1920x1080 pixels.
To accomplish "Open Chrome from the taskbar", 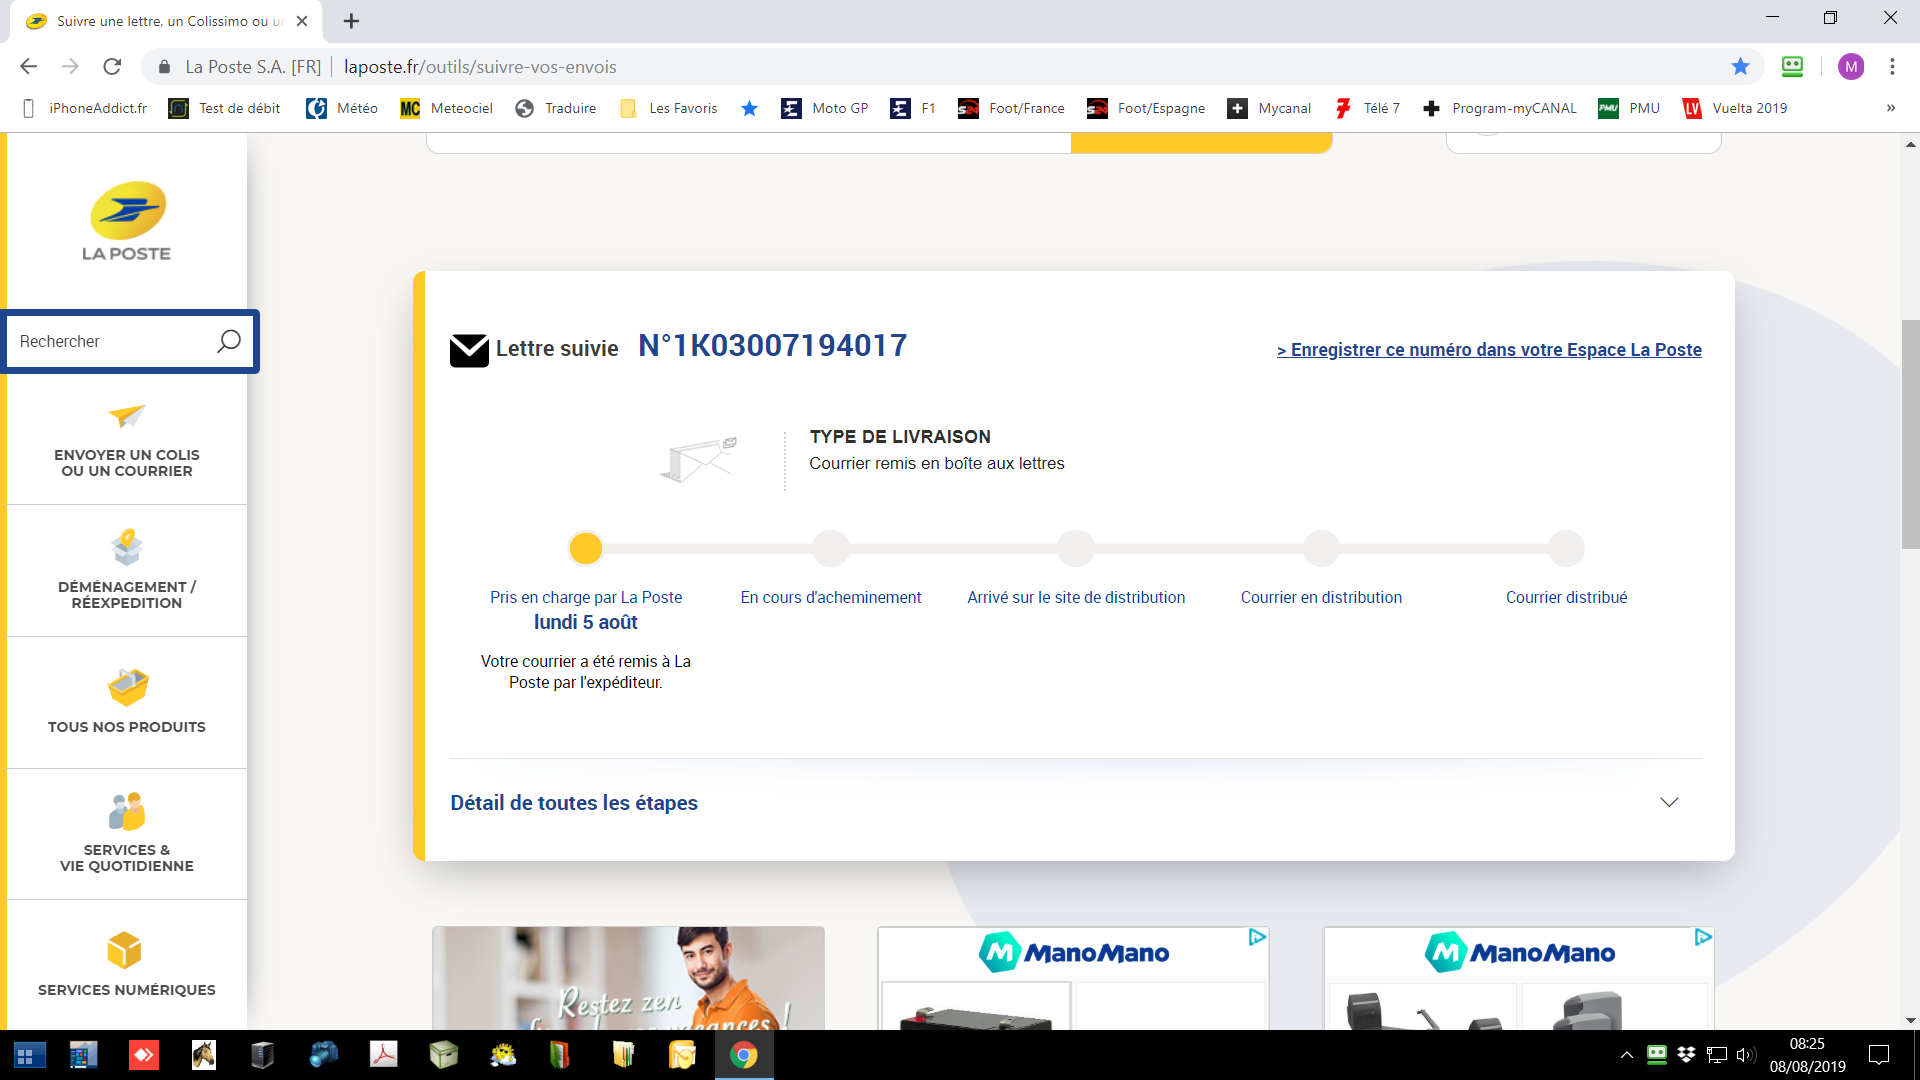I will point(743,1055).
